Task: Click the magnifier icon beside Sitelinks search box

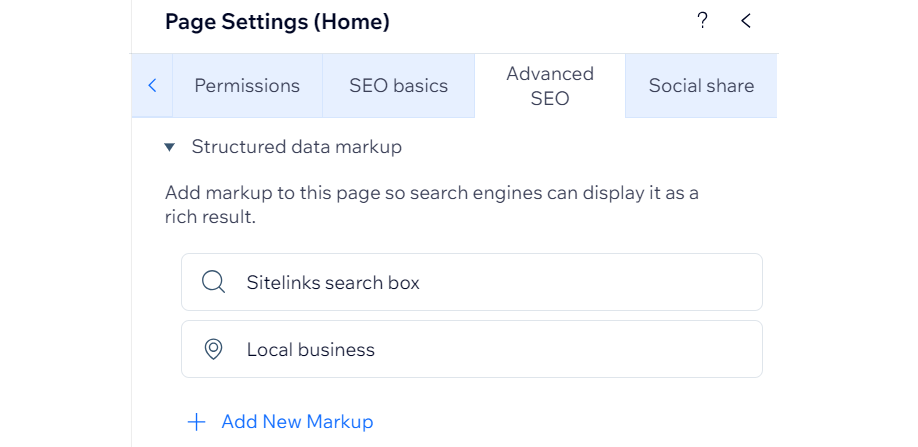Action: pos(213,282)
